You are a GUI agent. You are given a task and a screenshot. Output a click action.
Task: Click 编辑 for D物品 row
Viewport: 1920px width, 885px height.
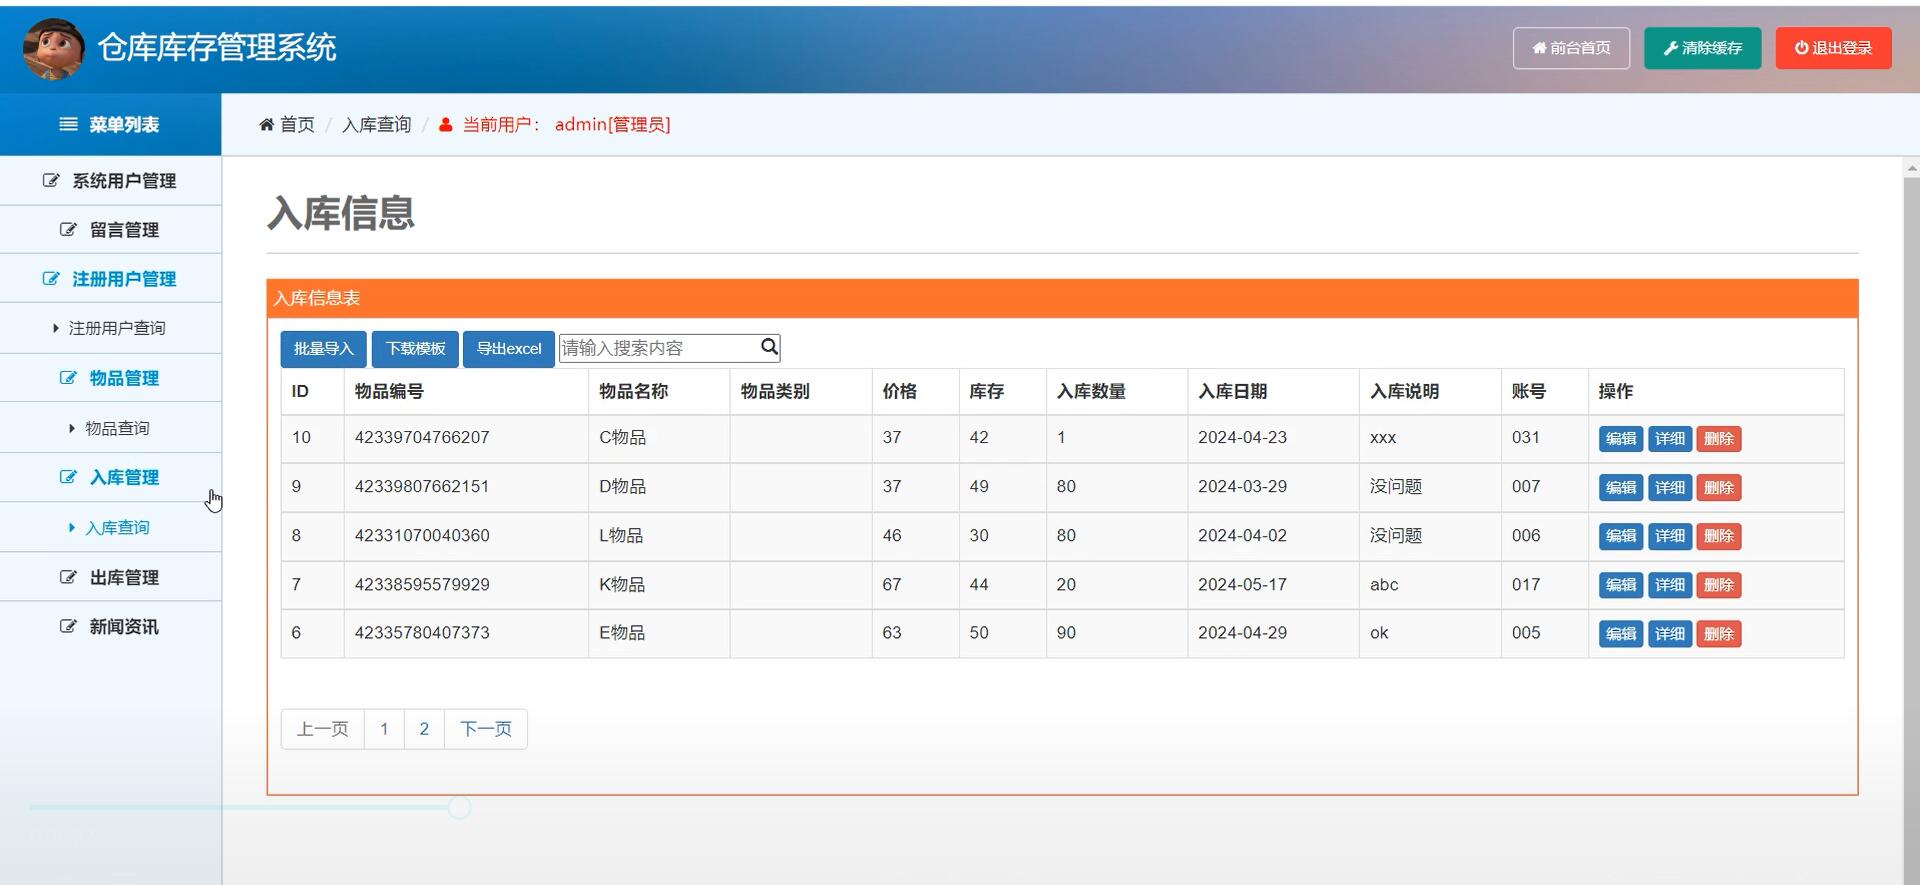[x=1620, y=488]
